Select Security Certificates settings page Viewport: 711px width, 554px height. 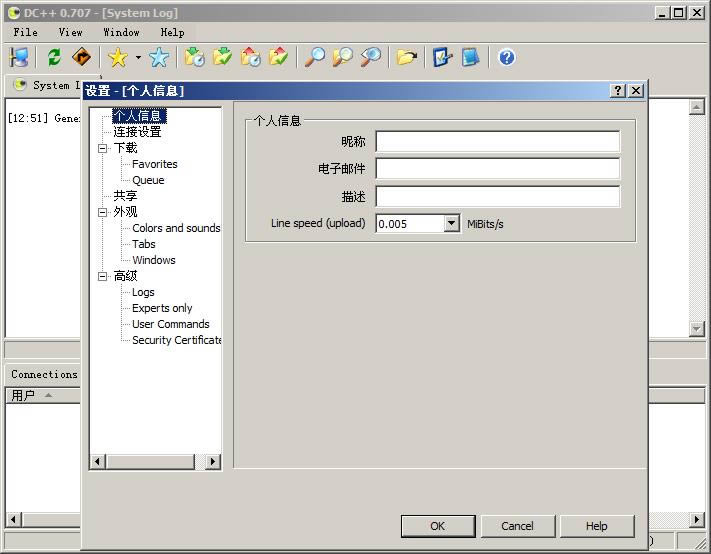[176, 340]
